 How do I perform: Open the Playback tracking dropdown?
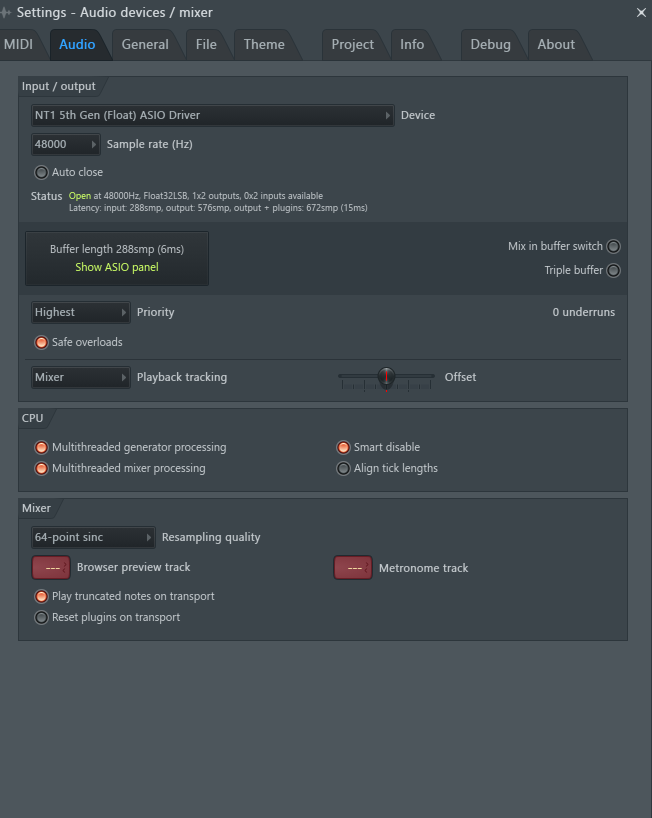coord(80,377)
